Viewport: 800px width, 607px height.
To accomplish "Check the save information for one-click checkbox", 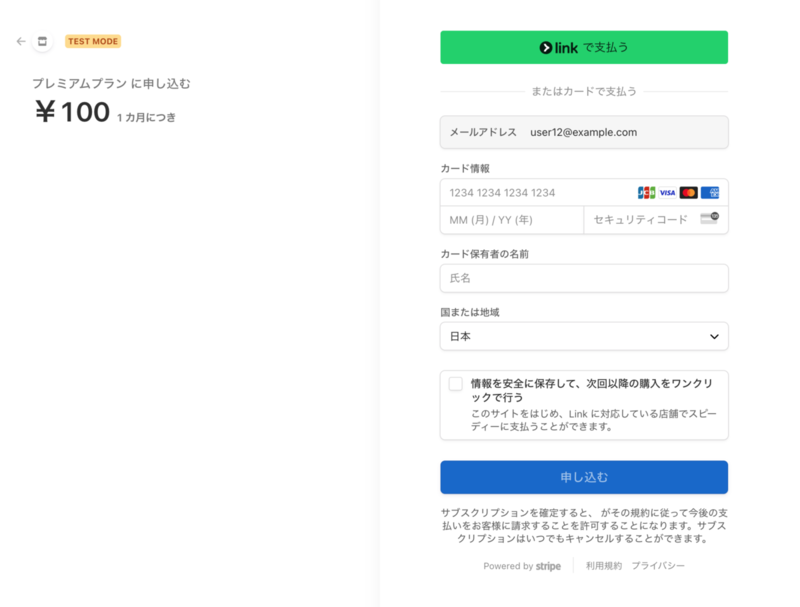I will 456,384.
